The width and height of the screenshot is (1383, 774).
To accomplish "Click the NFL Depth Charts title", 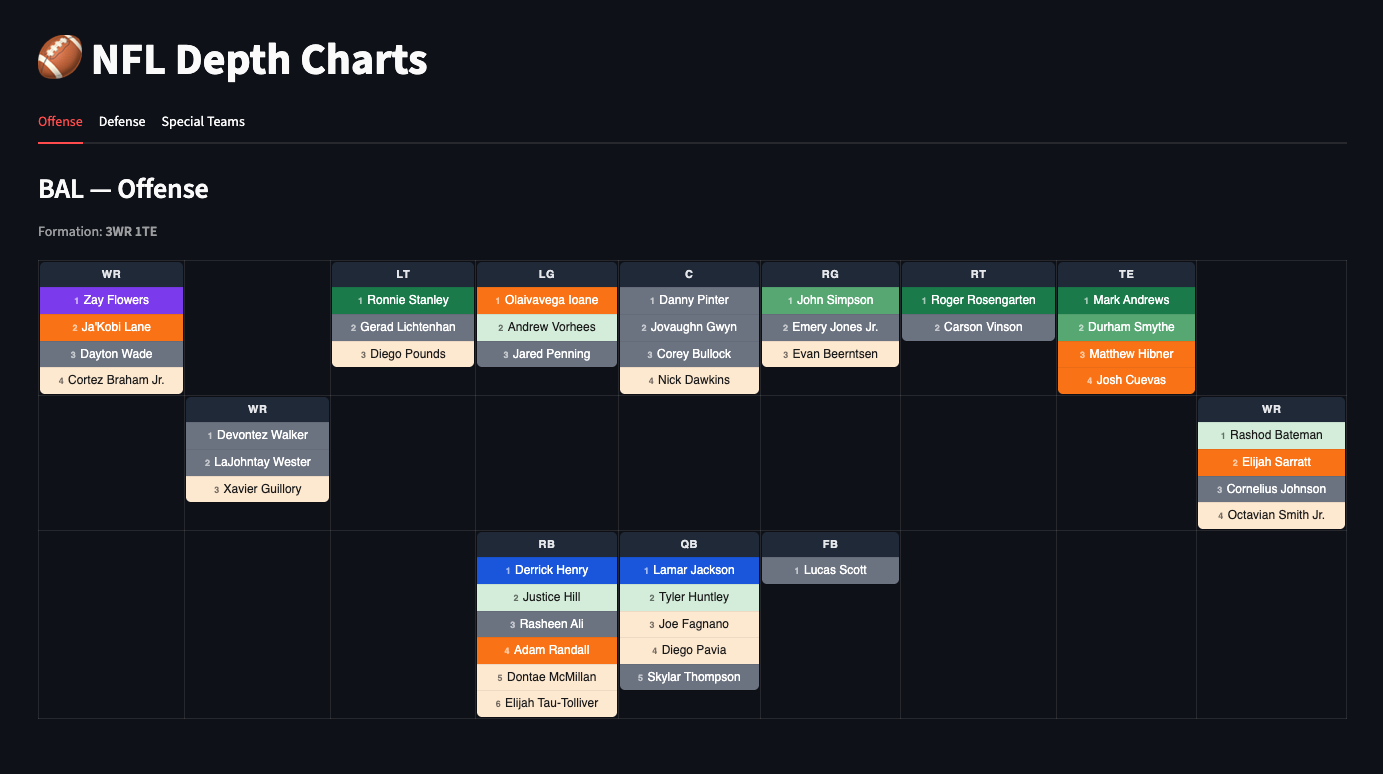I will click(x=233, y=60).
